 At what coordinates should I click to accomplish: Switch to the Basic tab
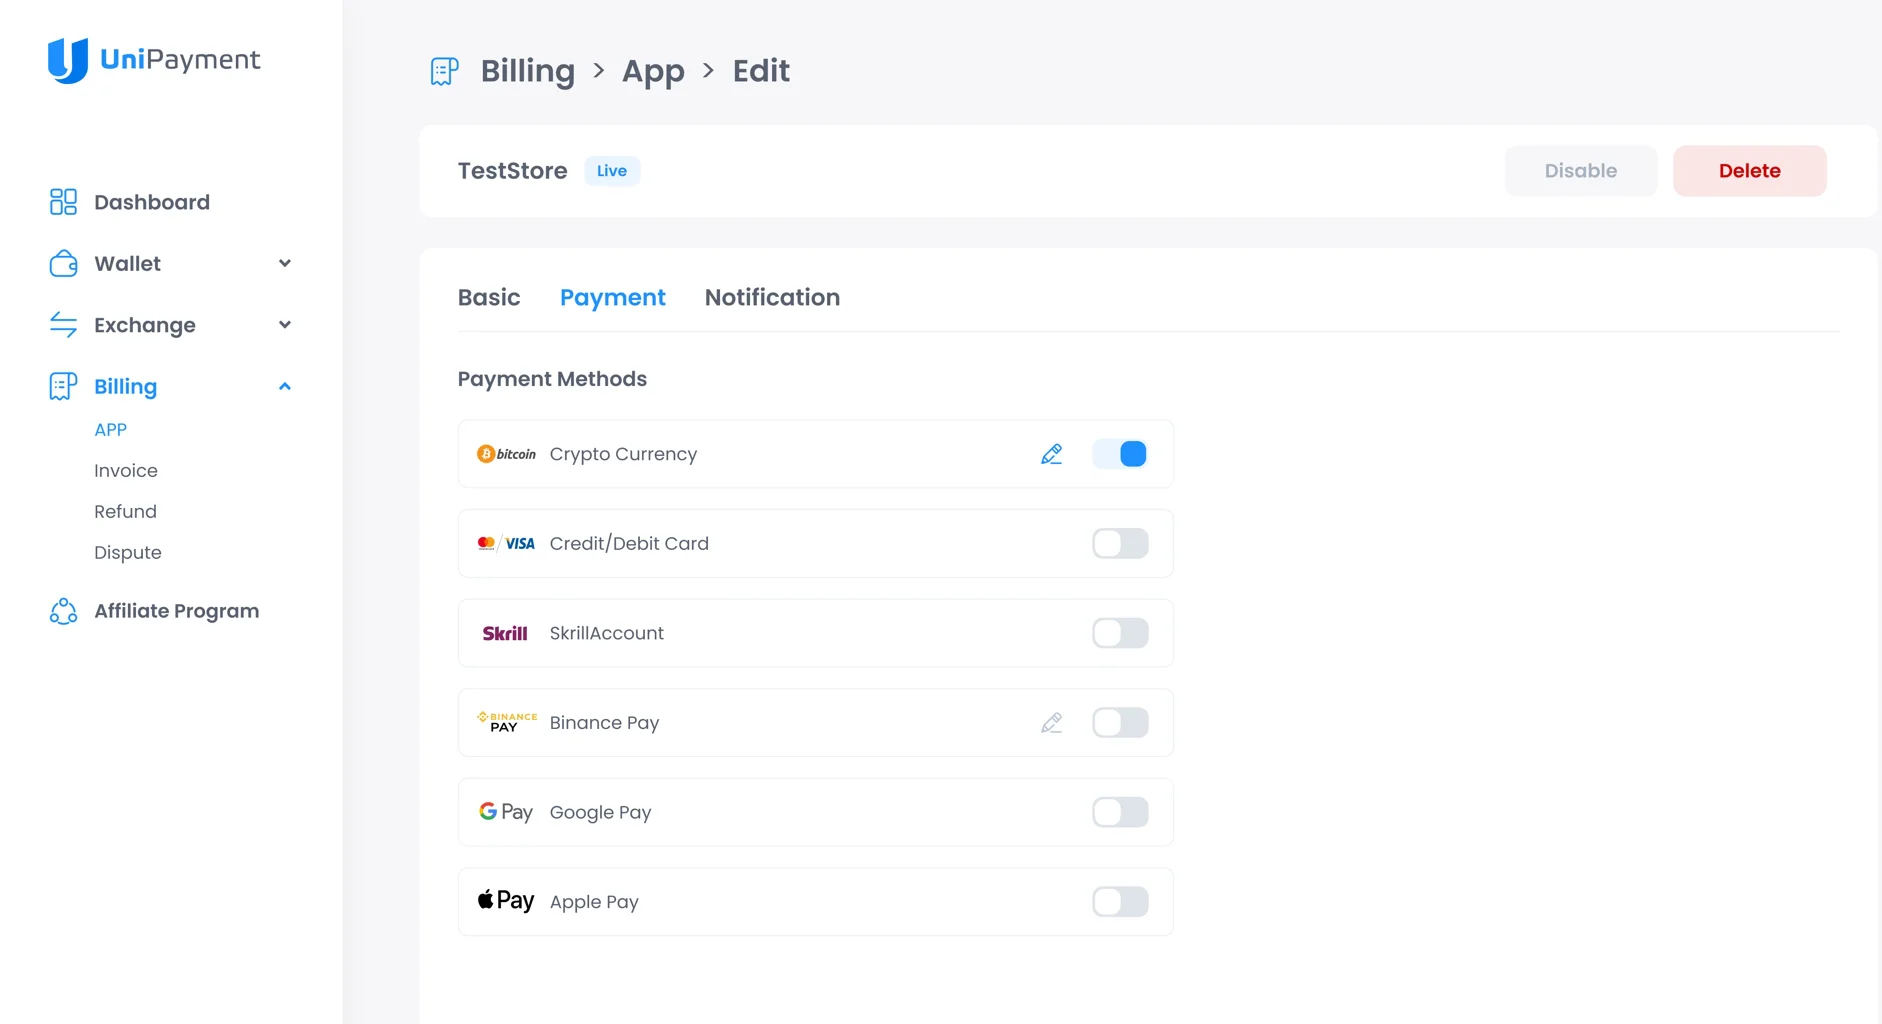(x=489, y=298)
